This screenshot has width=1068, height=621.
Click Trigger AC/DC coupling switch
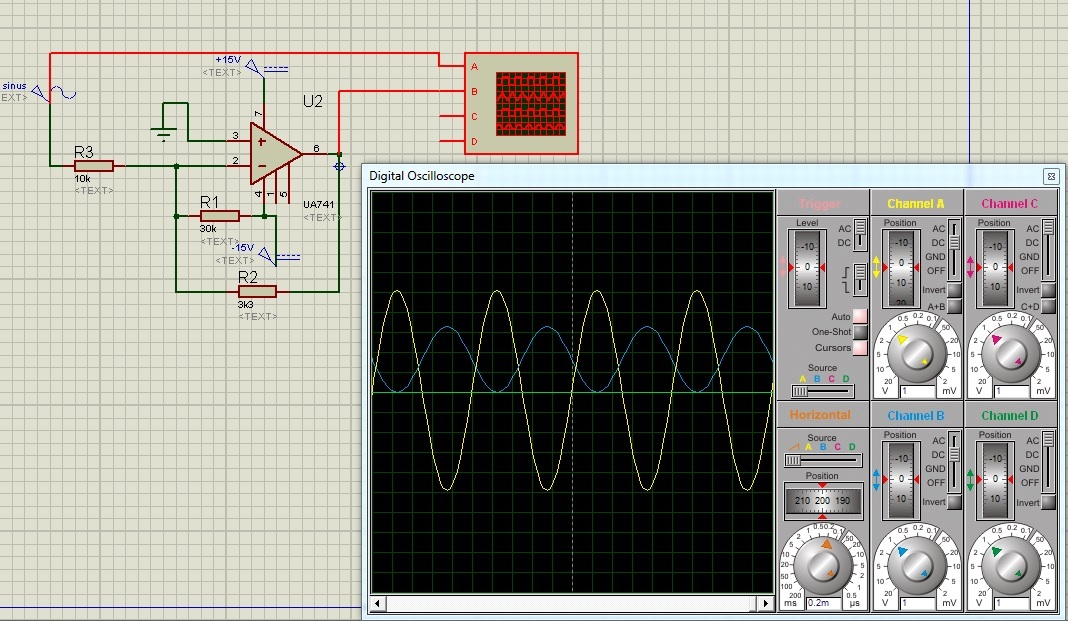tap(860, 234)
